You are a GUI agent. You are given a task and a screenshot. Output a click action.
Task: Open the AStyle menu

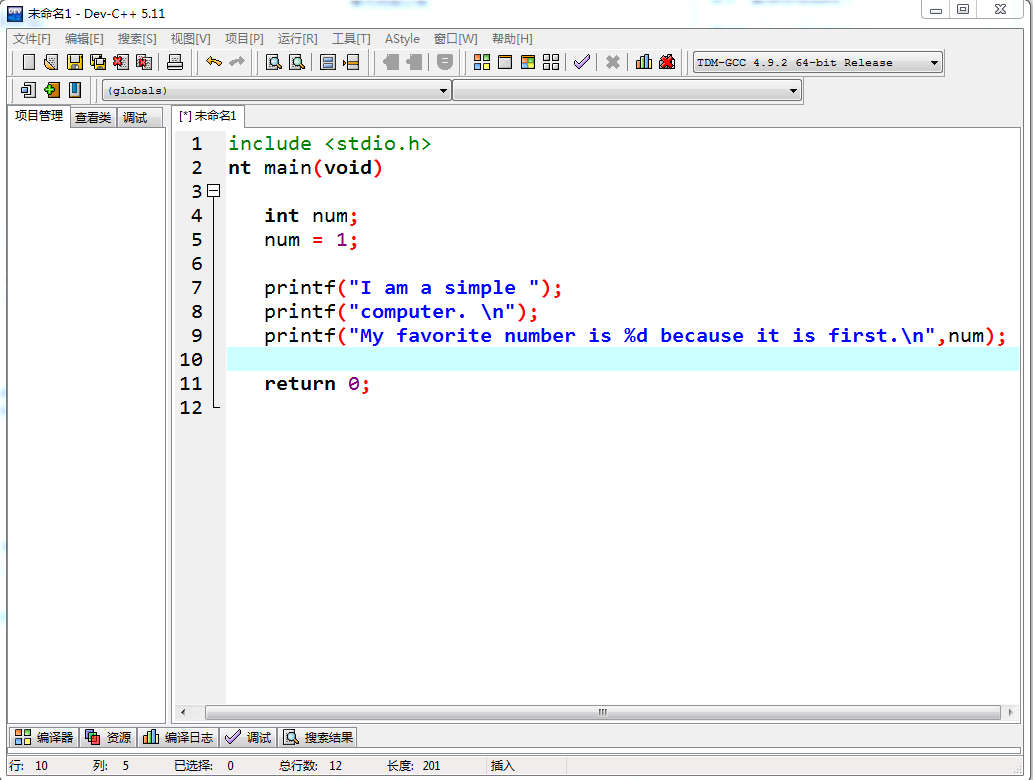(402, 39)
